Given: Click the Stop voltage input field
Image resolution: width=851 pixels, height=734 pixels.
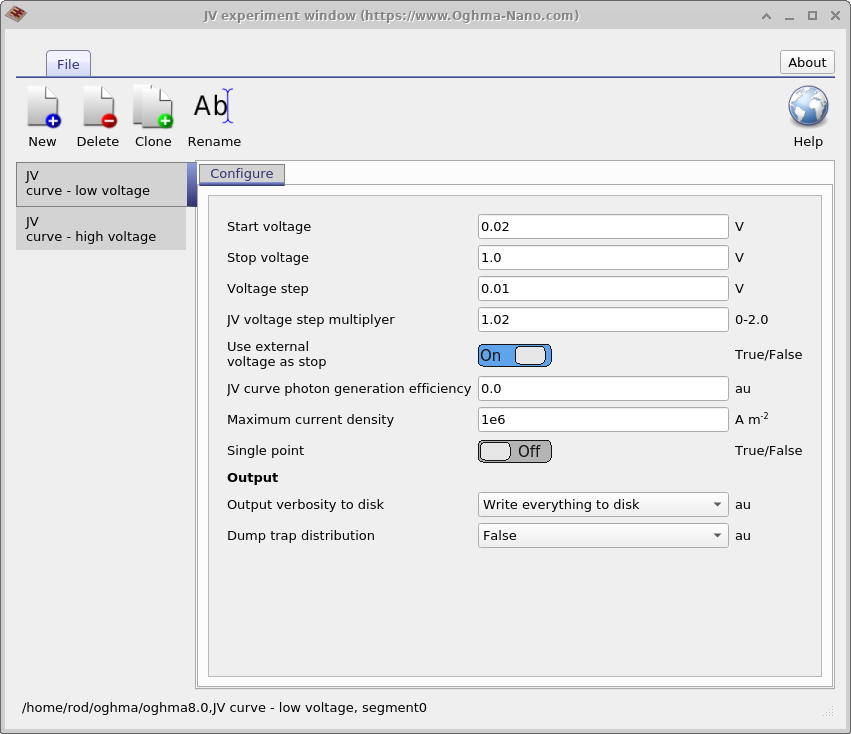Looking at the screenshot, I should (602, 257).
